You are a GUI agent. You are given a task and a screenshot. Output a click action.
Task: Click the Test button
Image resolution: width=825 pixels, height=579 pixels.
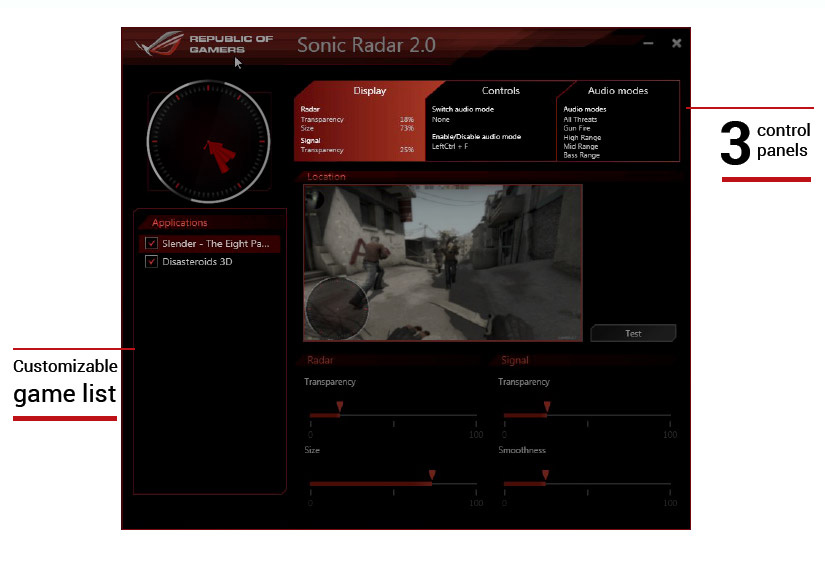[633, 333]
